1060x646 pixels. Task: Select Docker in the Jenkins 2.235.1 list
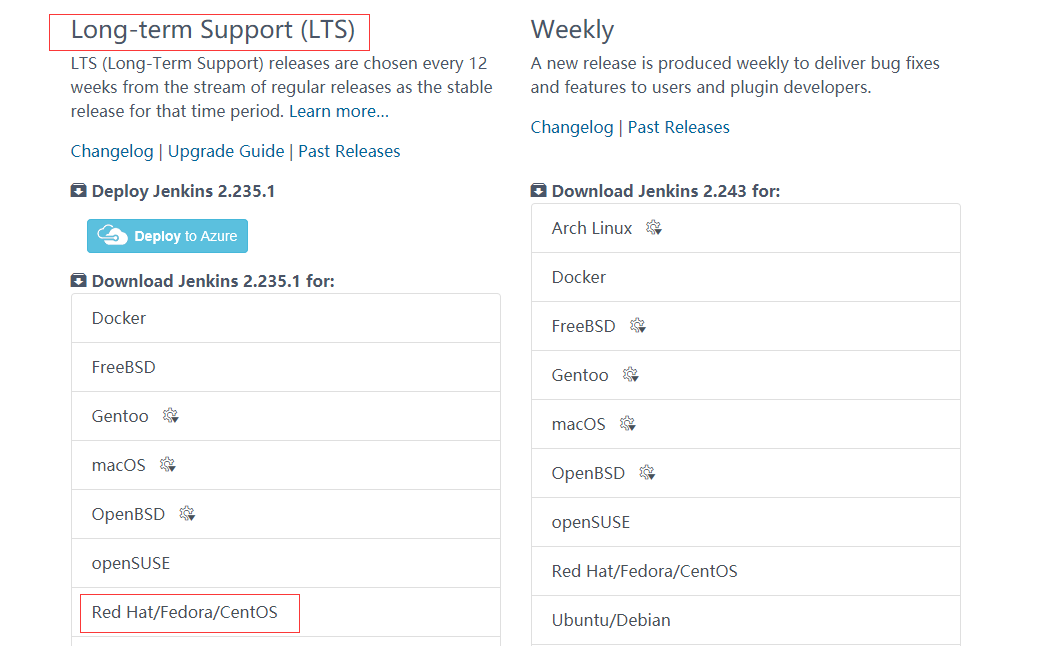coord(286,318)
